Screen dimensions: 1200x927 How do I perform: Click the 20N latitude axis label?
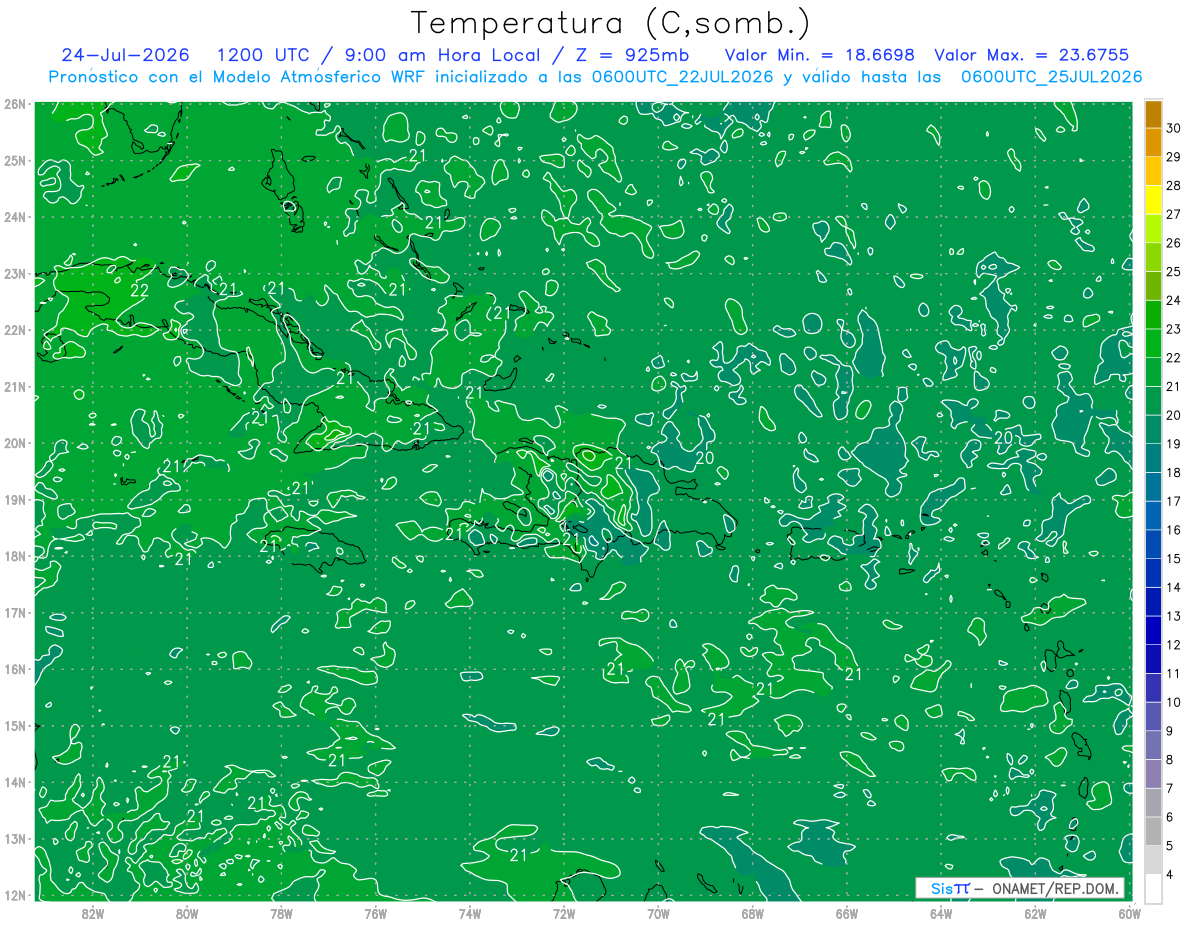point(14,443)
